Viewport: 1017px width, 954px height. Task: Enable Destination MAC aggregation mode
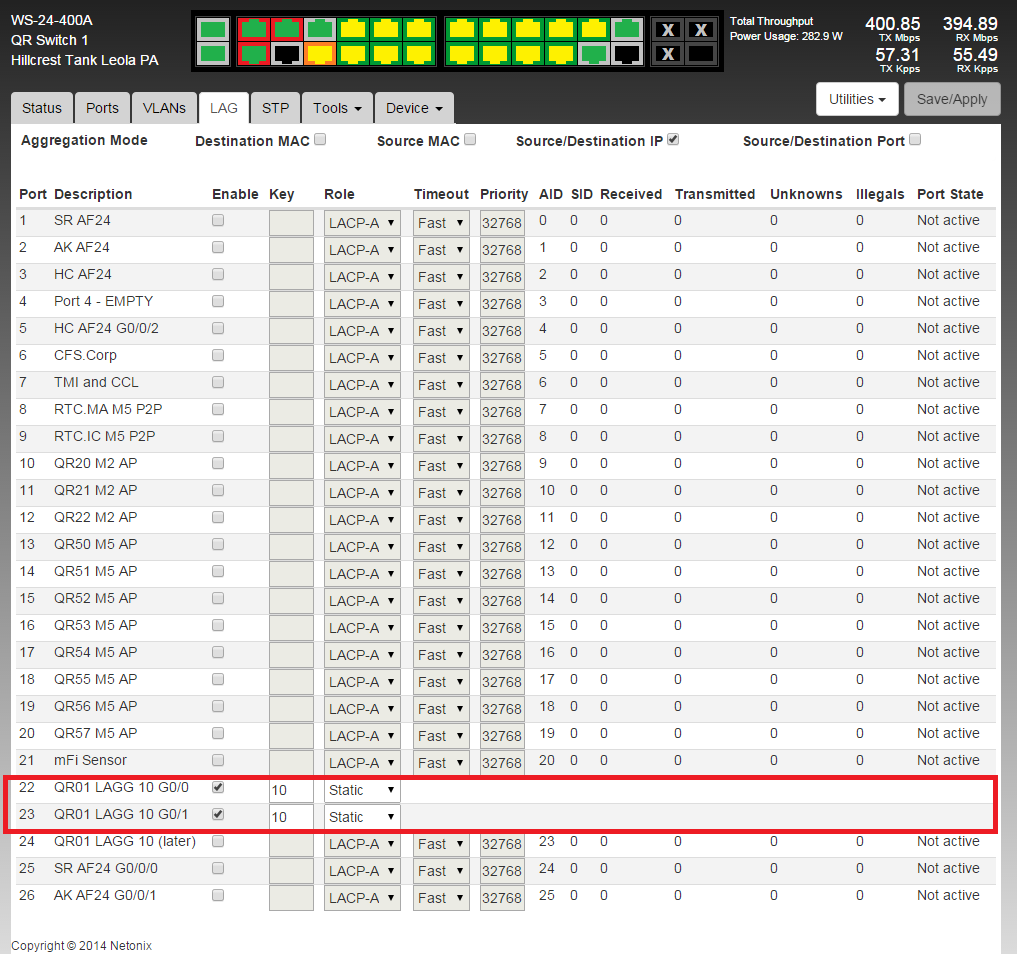320,140
